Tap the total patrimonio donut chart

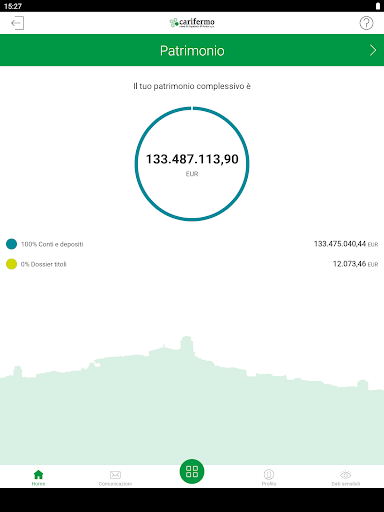coord(192,164)
